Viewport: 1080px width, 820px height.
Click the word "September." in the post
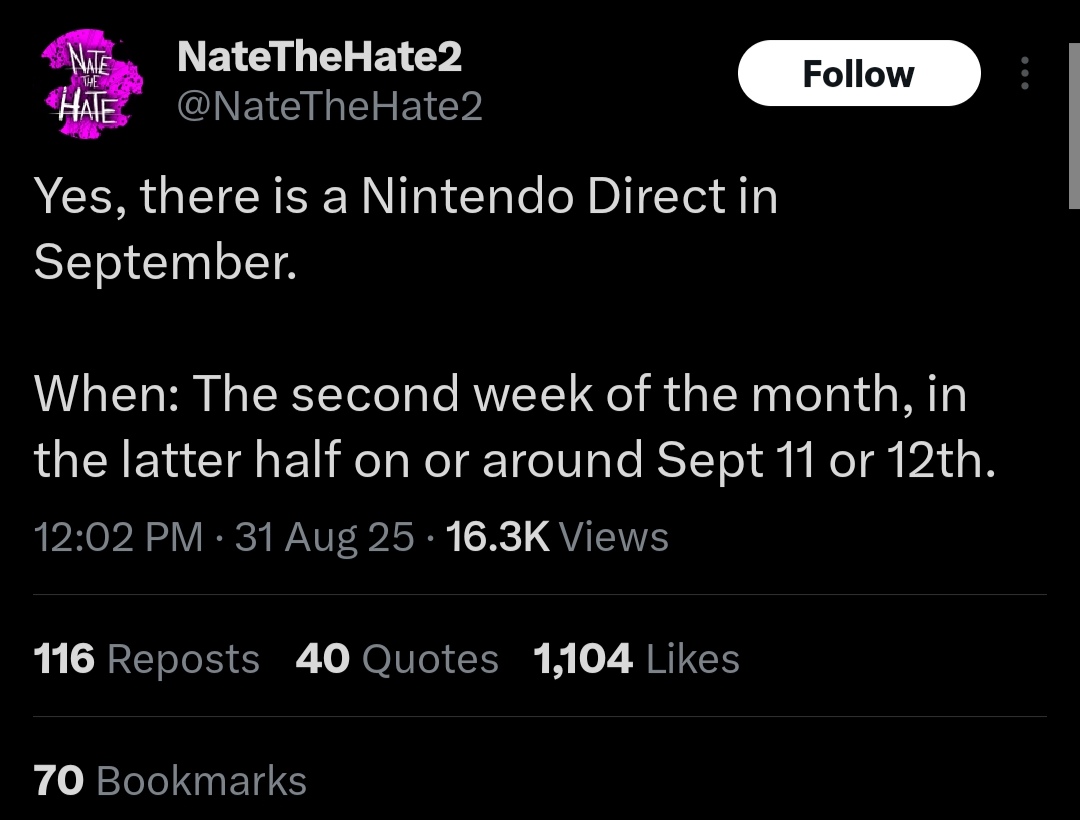point(165,263)
